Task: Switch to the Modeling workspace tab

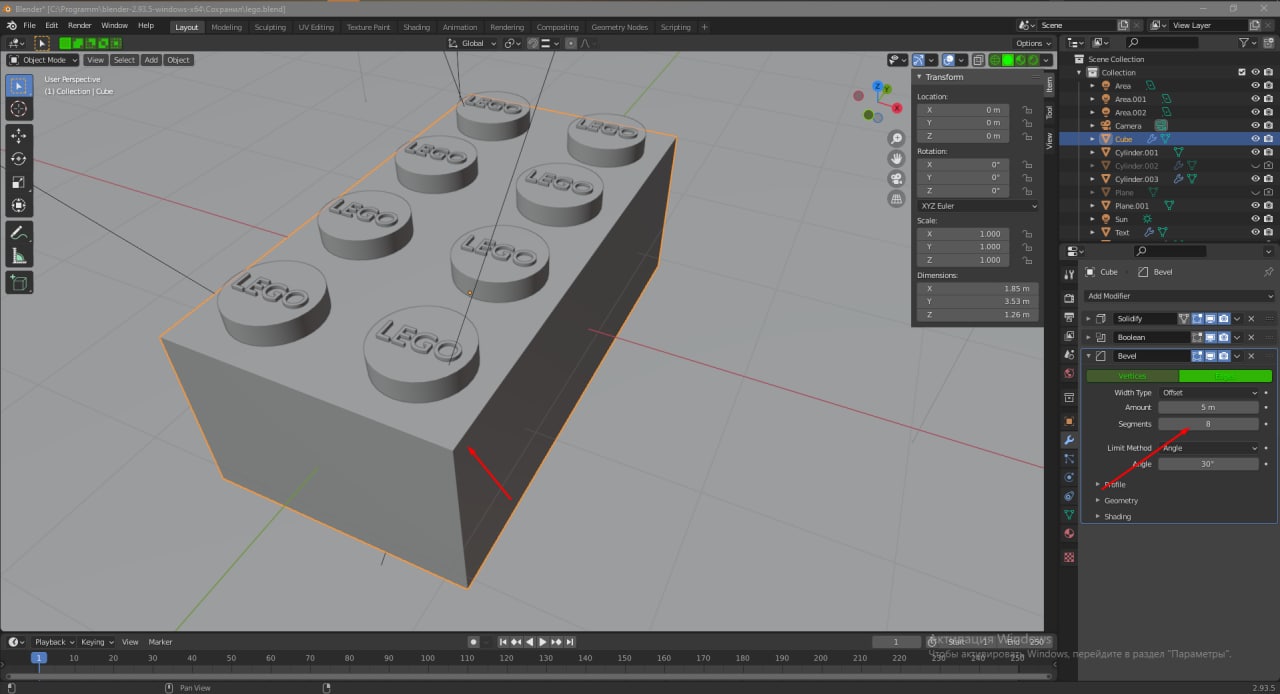Action: pyautogui.click(x=226, y=27)
